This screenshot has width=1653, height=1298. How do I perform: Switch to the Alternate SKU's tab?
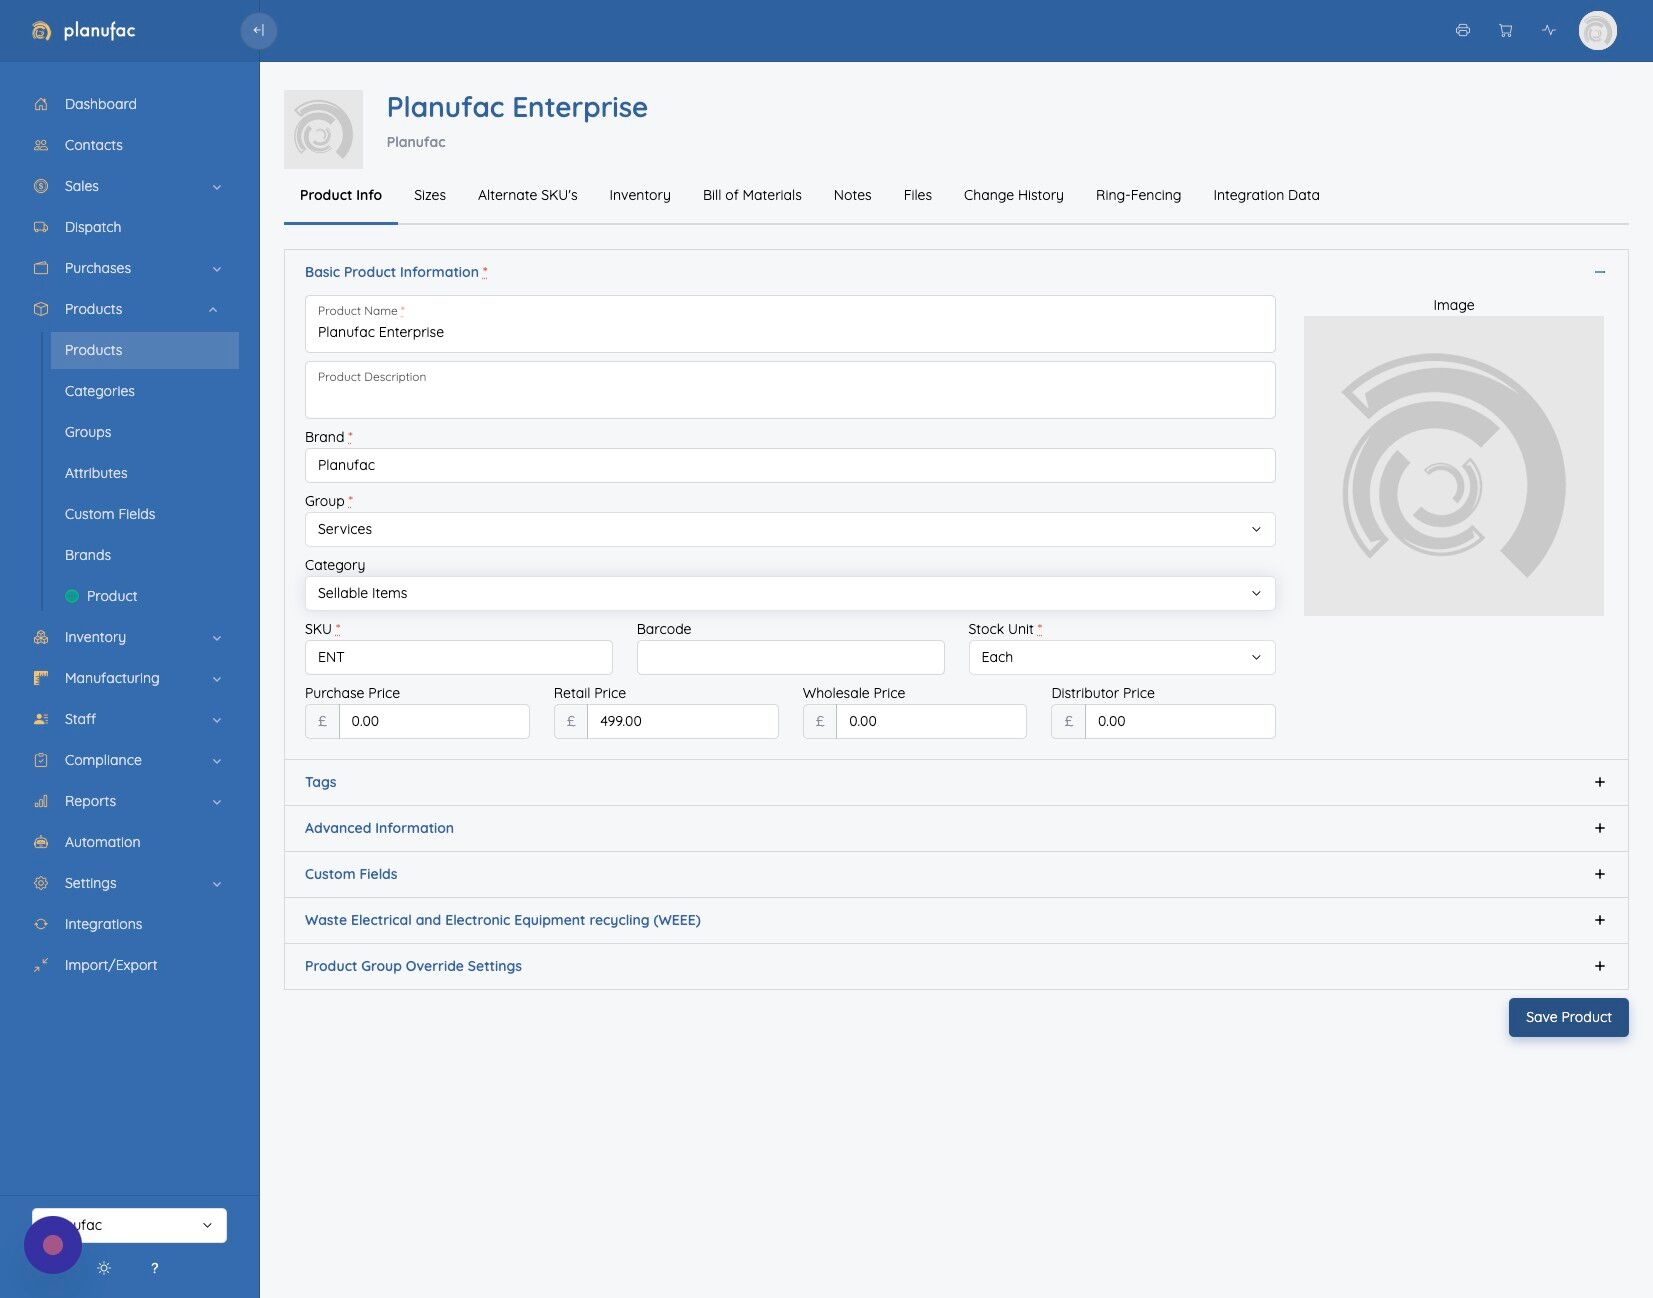pos(528,195)
